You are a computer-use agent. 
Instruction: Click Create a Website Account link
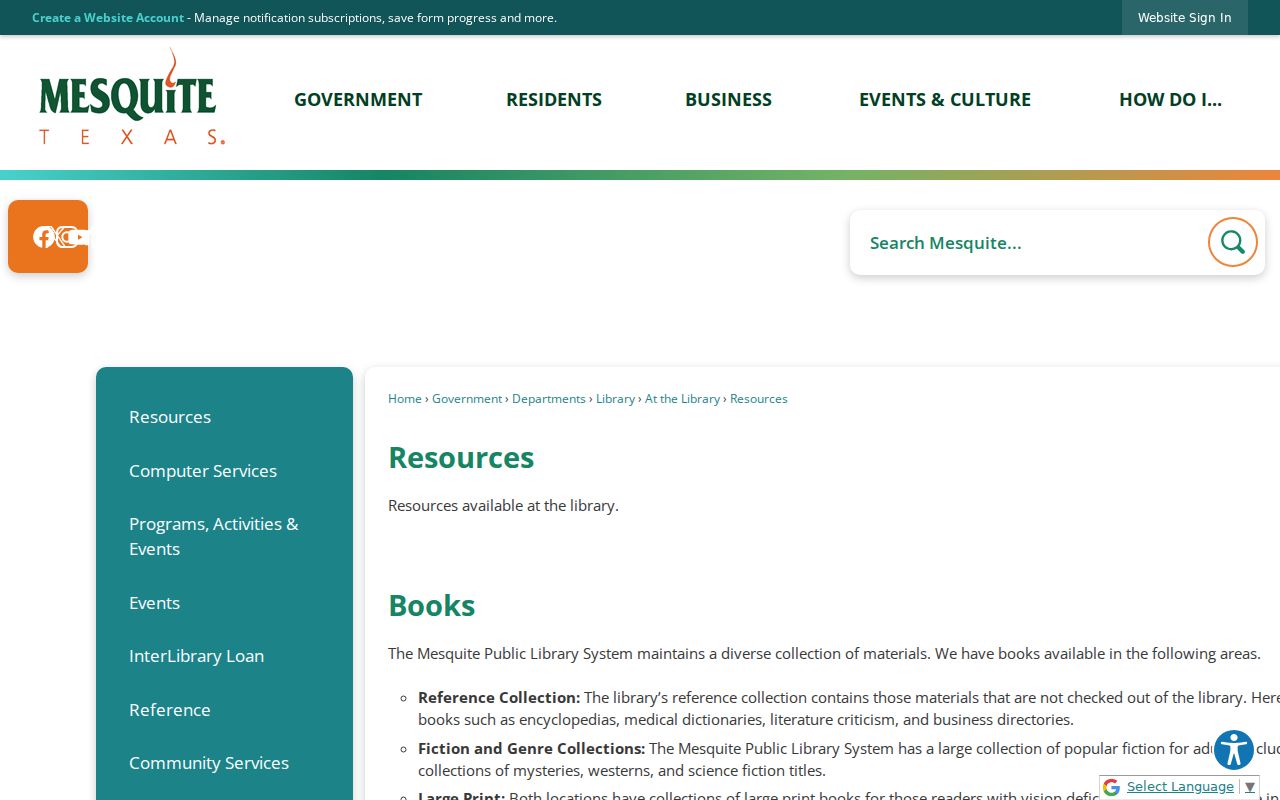pos(108,17)
